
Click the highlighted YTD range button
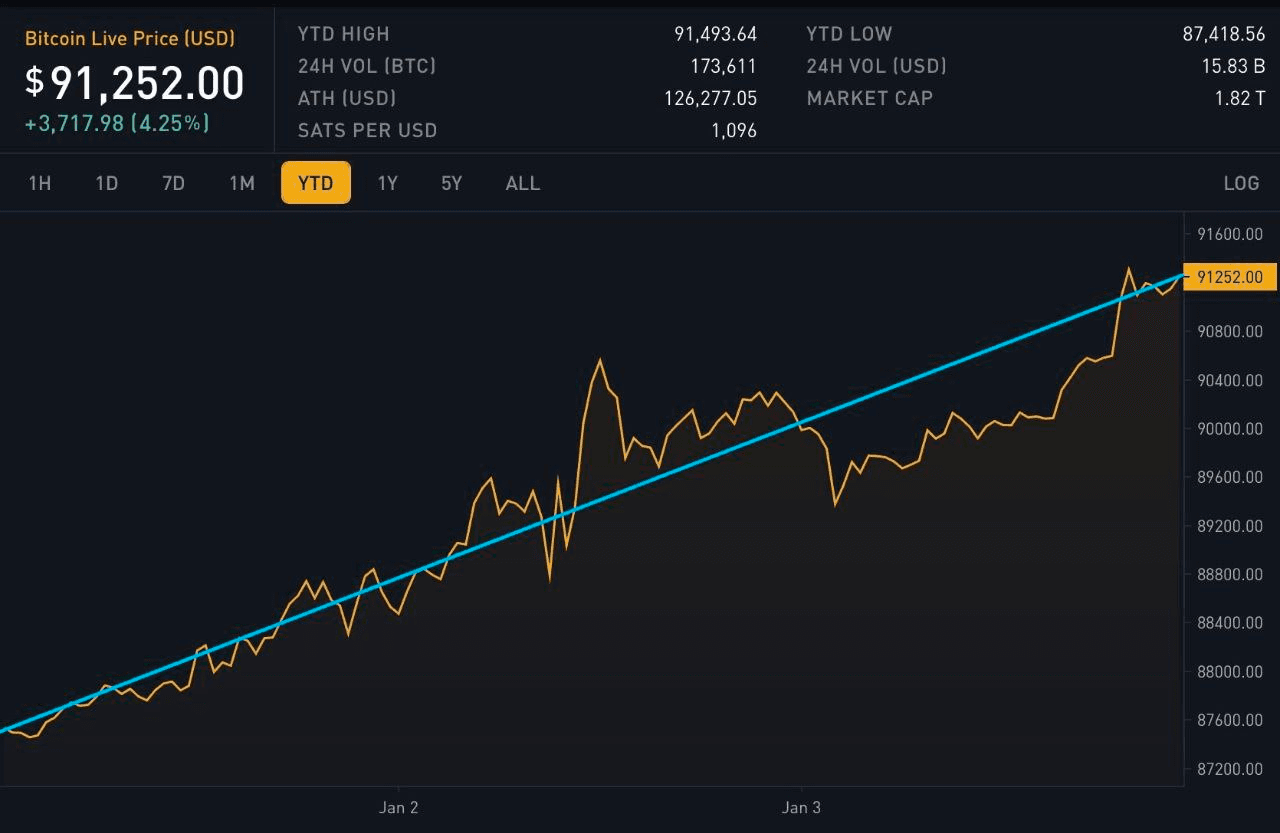coord(316,183)
